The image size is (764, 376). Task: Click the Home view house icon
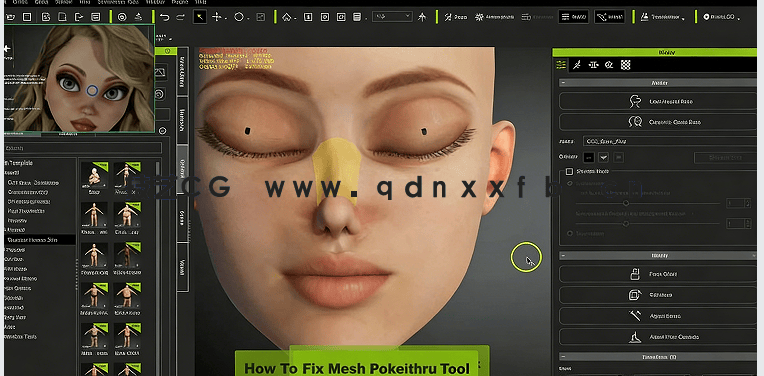[x=286, y=17]
